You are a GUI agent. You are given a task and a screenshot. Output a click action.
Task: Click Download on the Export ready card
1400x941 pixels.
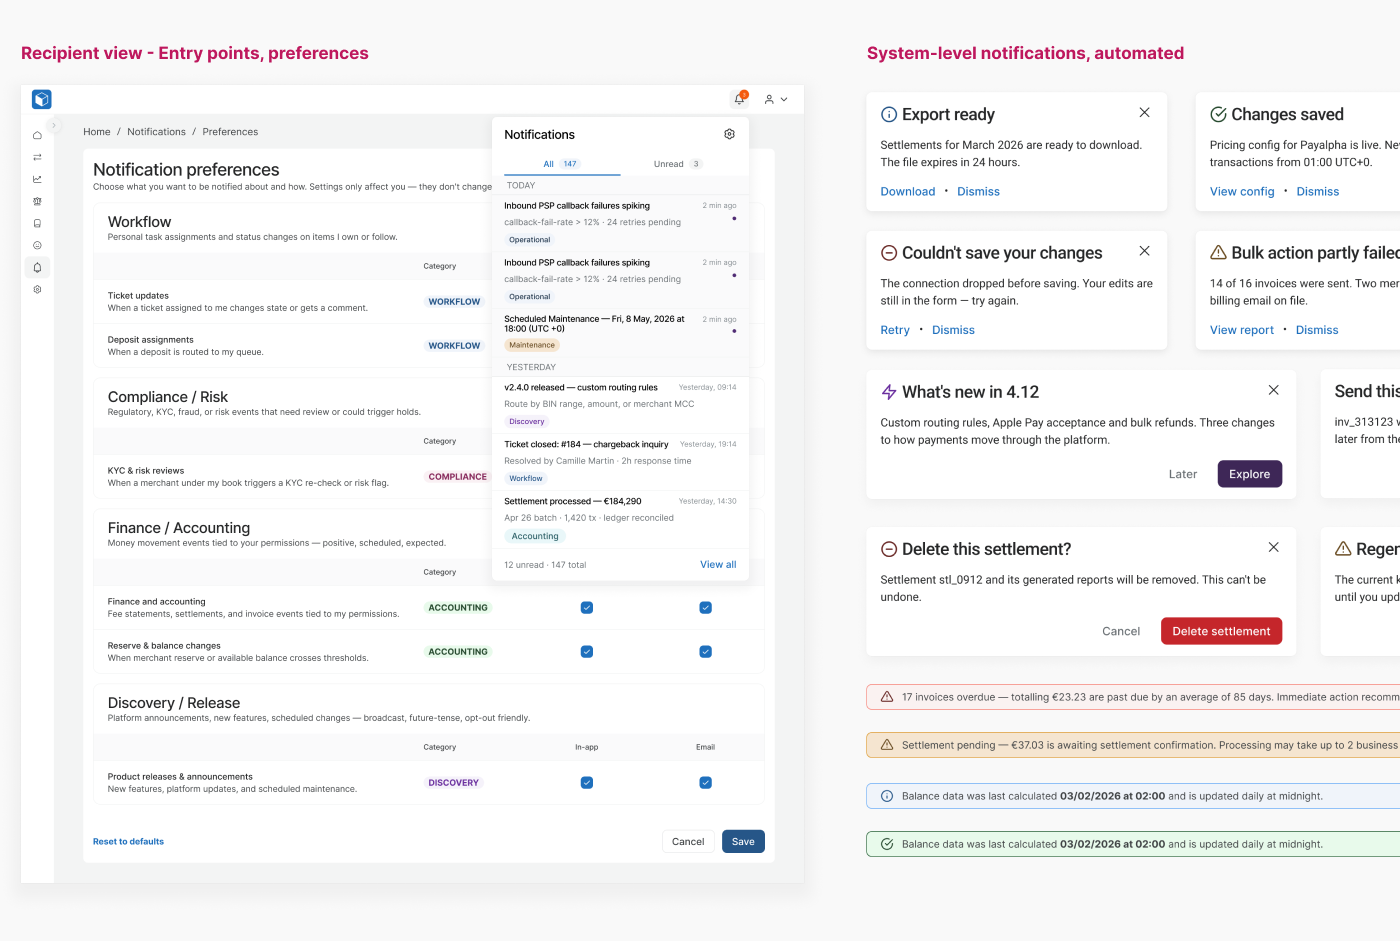click(908, 191)
